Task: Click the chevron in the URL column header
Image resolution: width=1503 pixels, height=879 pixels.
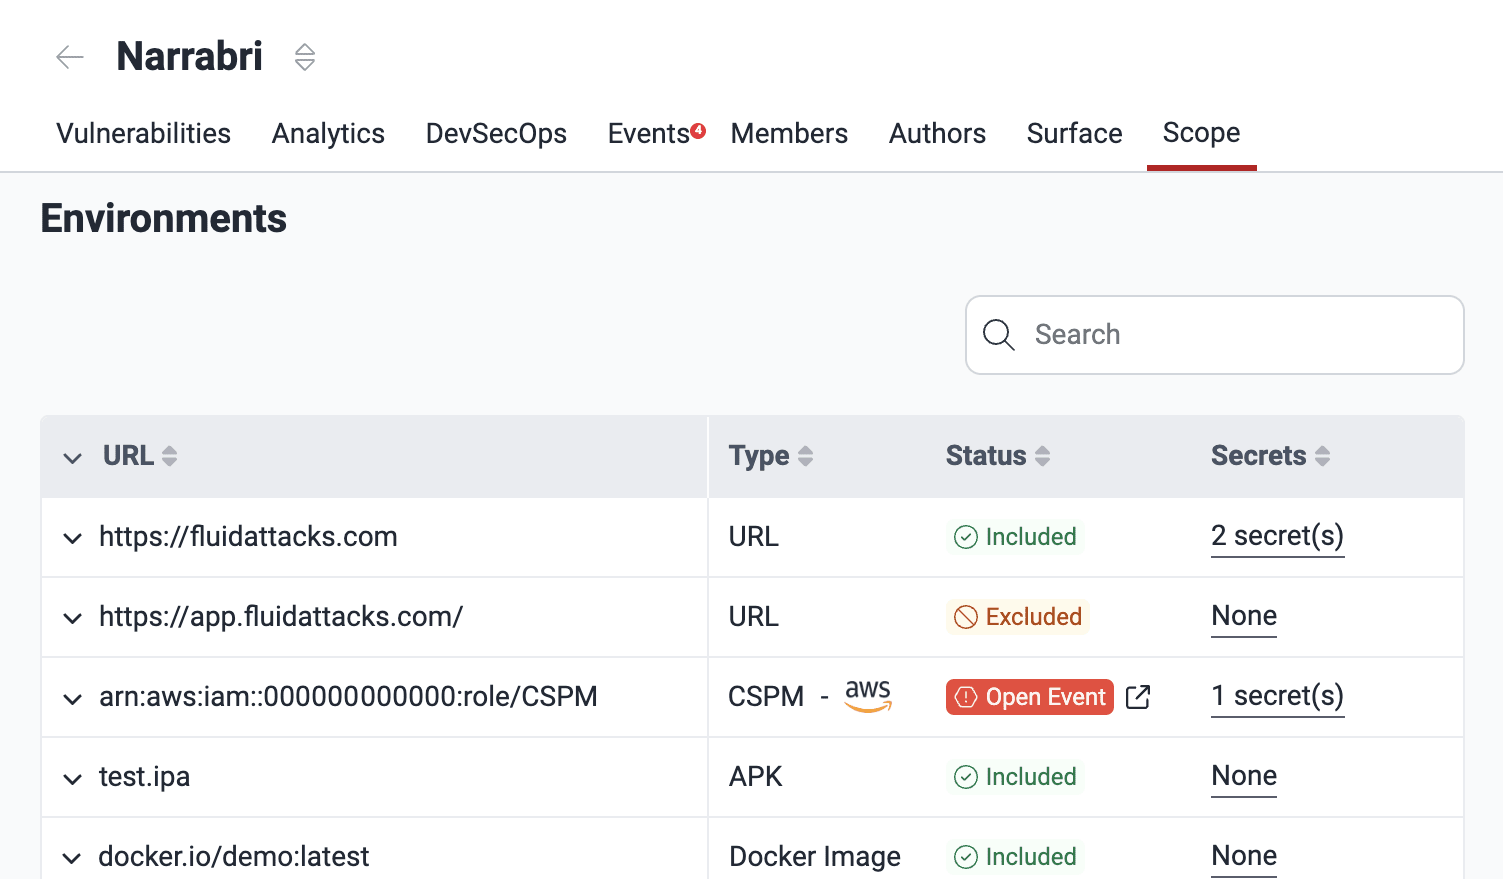Action: click(71, 457)
